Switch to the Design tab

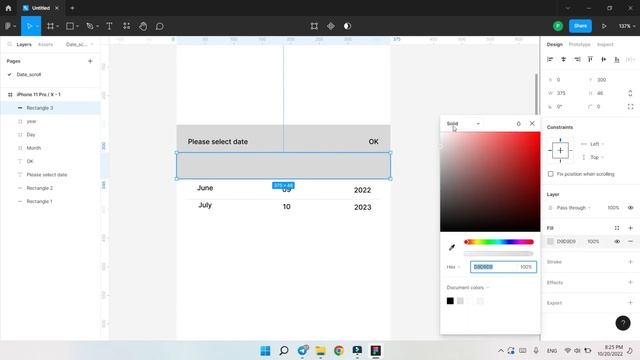click(x=555, y=44)
